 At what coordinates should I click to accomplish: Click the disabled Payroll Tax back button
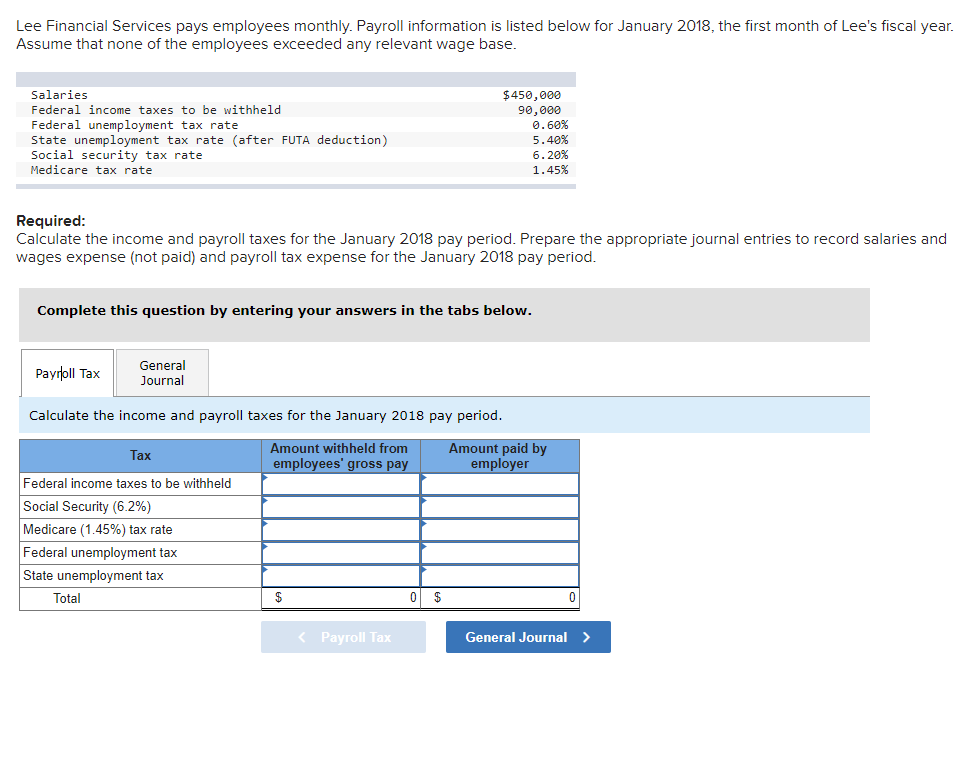(x=343, y=637)
